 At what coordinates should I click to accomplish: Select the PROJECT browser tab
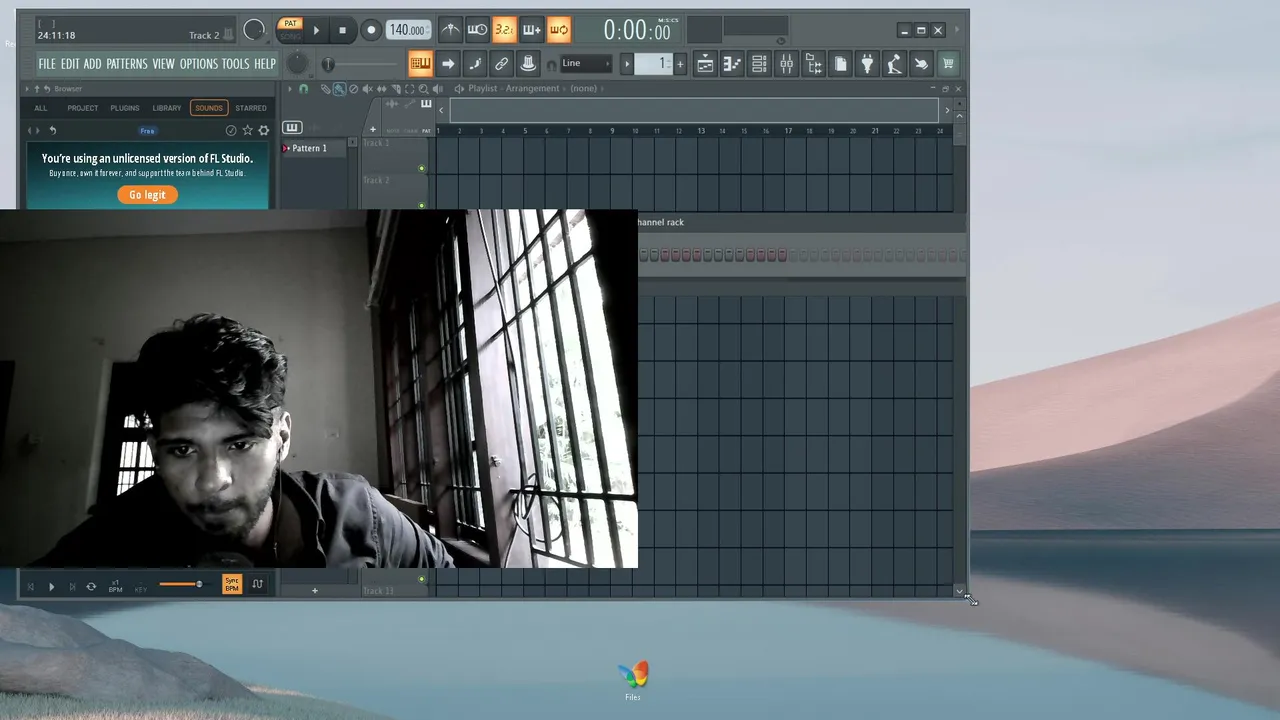click(83, 108)
